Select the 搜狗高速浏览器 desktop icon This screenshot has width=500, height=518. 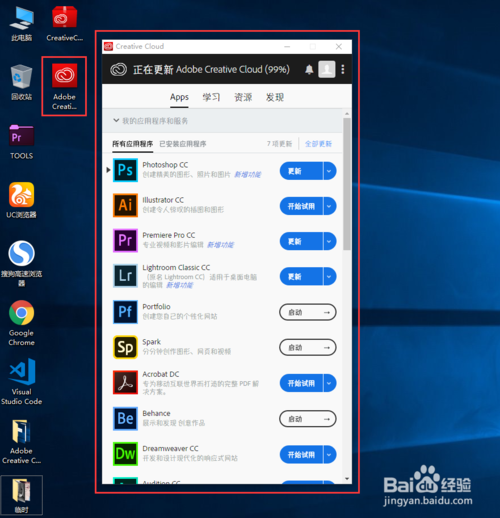tap(22, 263)
